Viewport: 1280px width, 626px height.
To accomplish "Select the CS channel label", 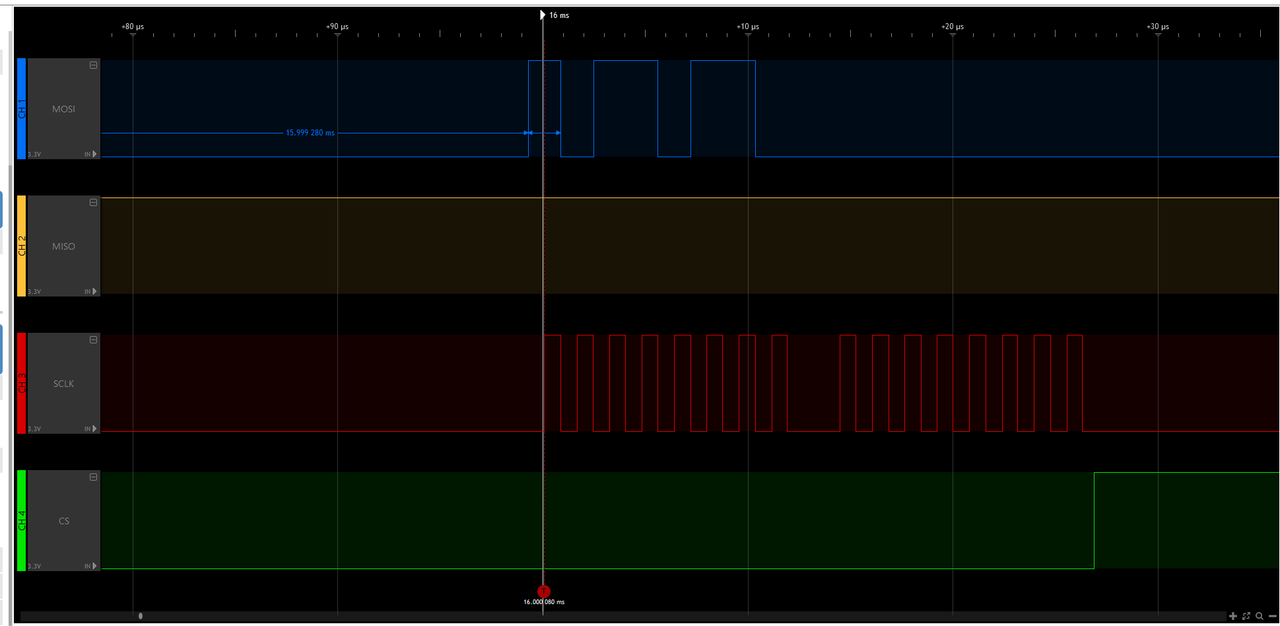I will pyautogui.click(x=64, y=521).
